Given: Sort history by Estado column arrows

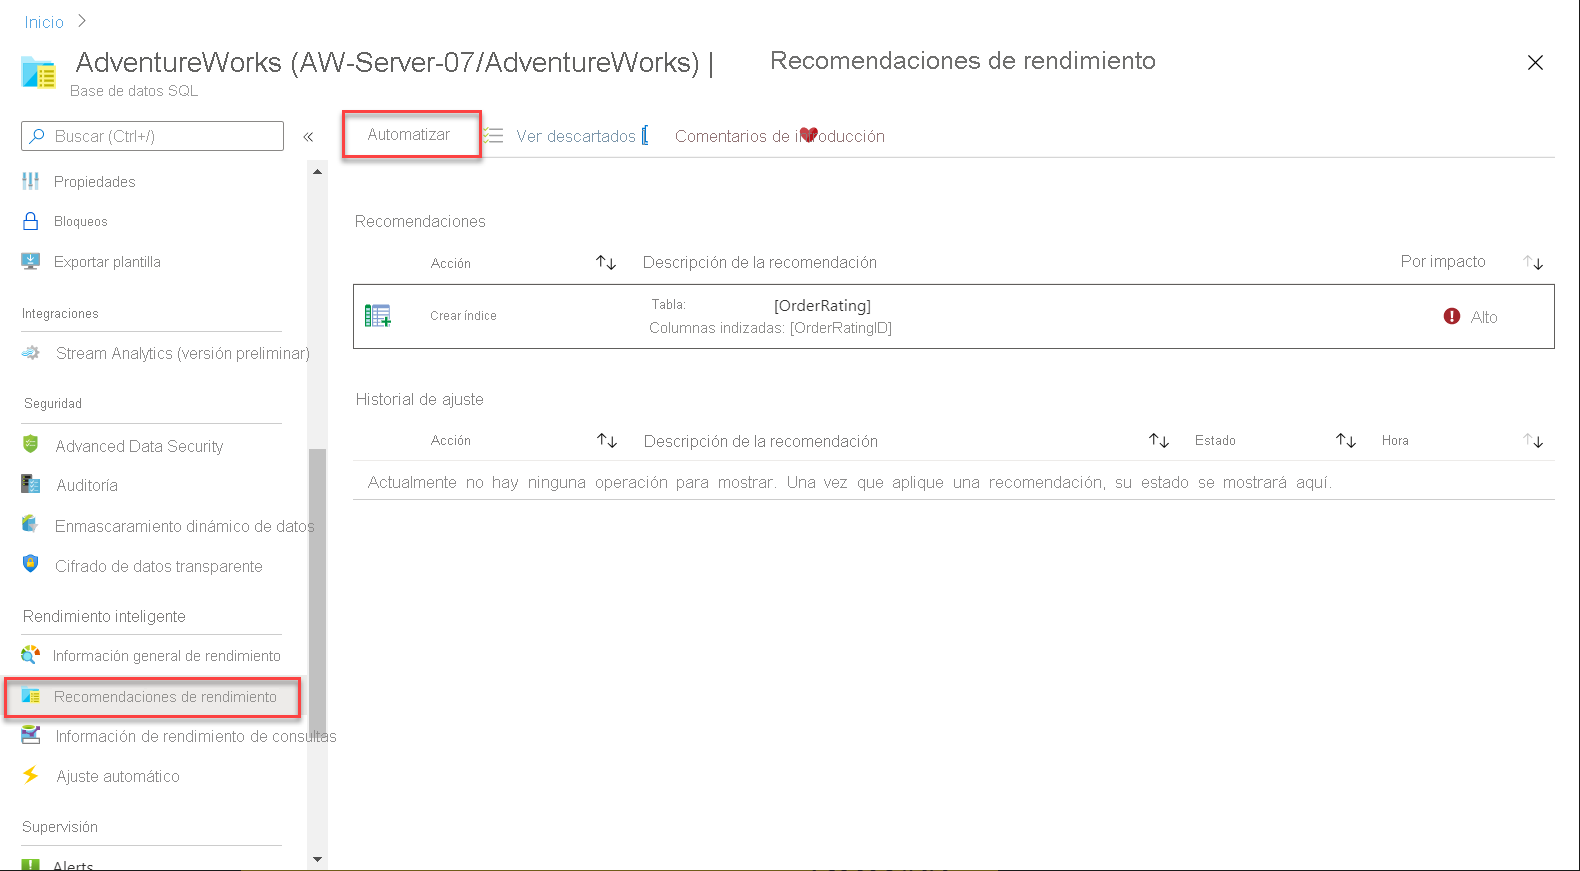Looking at the screenshot, I should tap(1346, 440).
